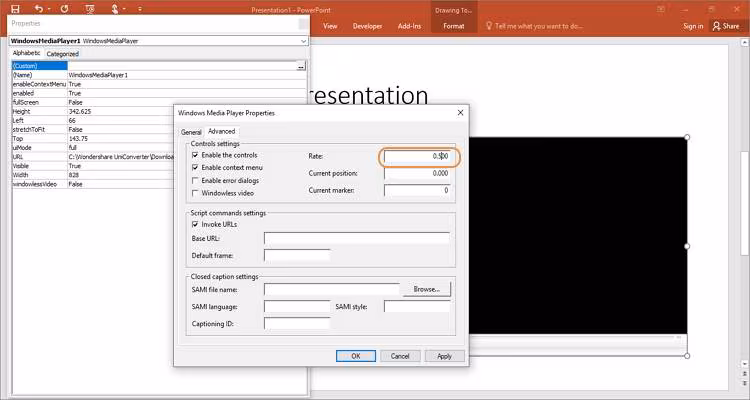Click the Current position field

coord(417,174)
